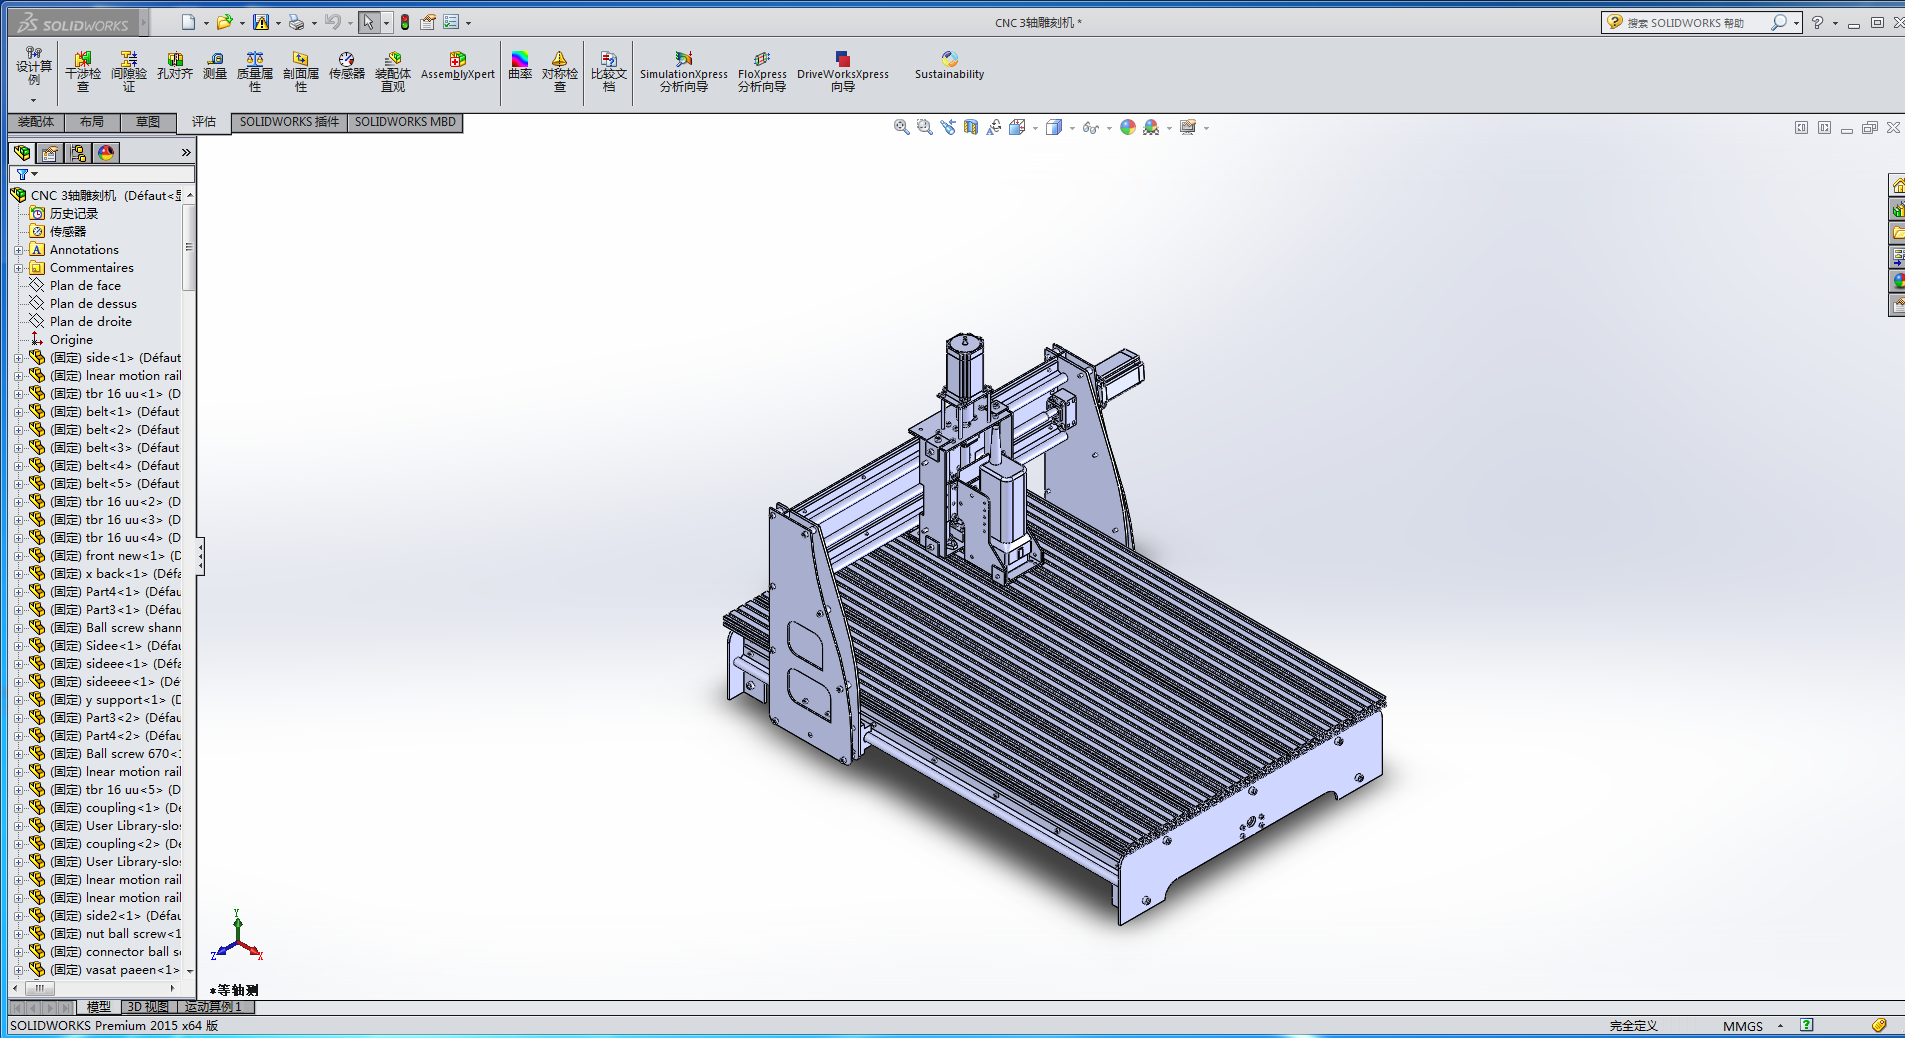This screenshot has width=1905, height=1038.
Task: Launch AssemblyXpert from the ribbon
Action: (457, 66)
